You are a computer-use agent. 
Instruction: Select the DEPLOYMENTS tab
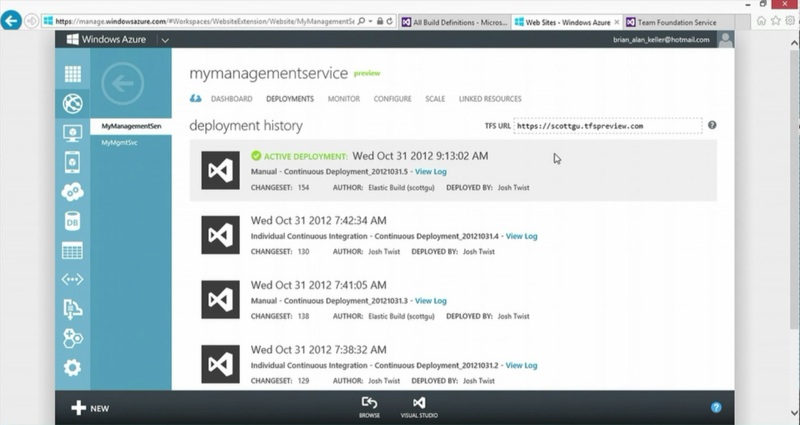(x=290, y=98)
